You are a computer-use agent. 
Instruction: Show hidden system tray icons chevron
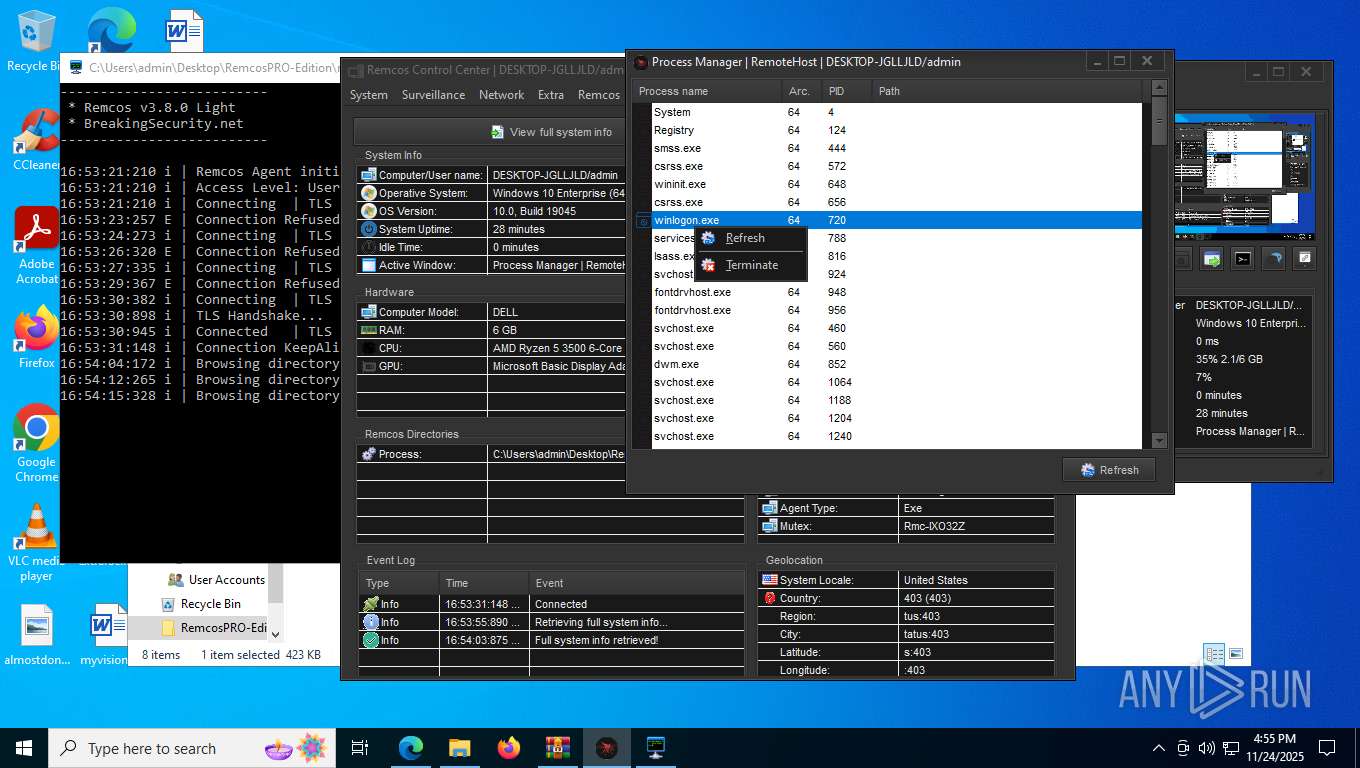(x=1159, y=748)
